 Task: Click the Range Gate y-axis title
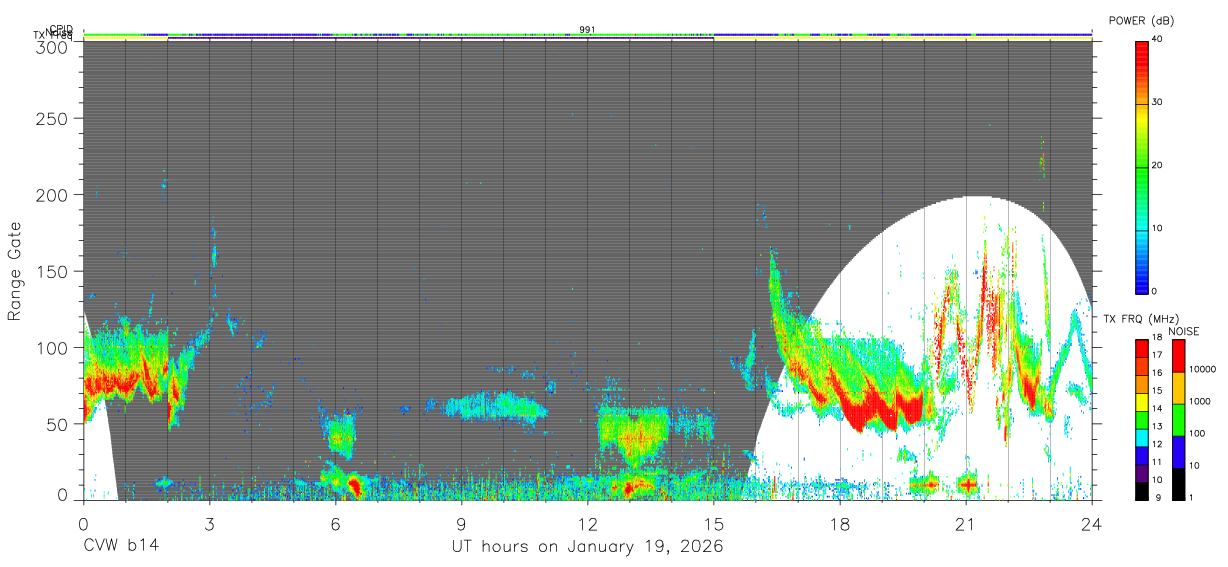click(15, 271)
